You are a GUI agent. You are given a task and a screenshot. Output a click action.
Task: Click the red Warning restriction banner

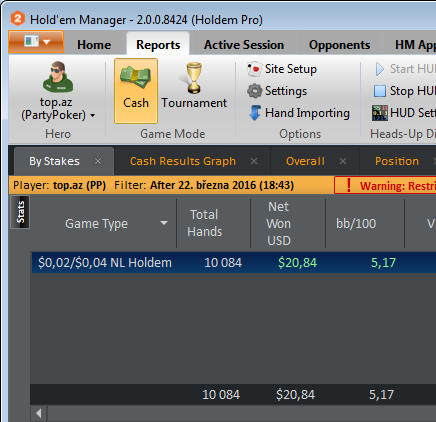385,185
